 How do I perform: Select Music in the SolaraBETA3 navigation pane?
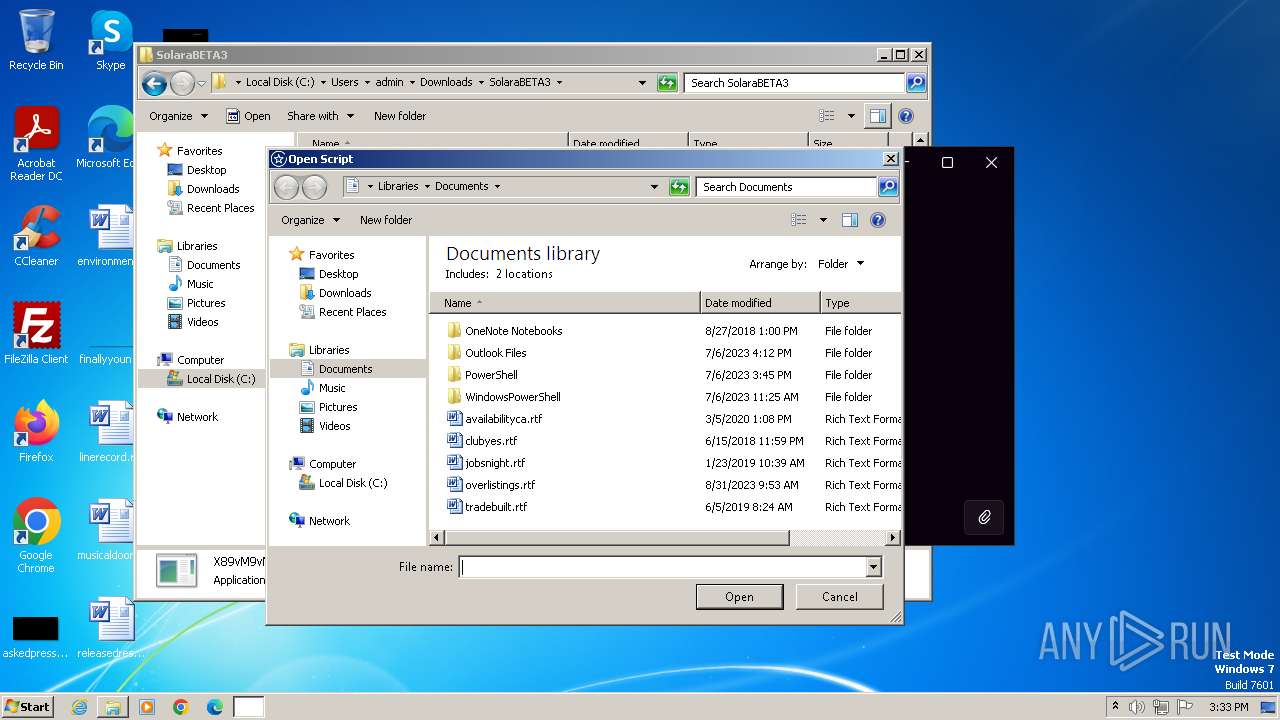tap(190, 284)
